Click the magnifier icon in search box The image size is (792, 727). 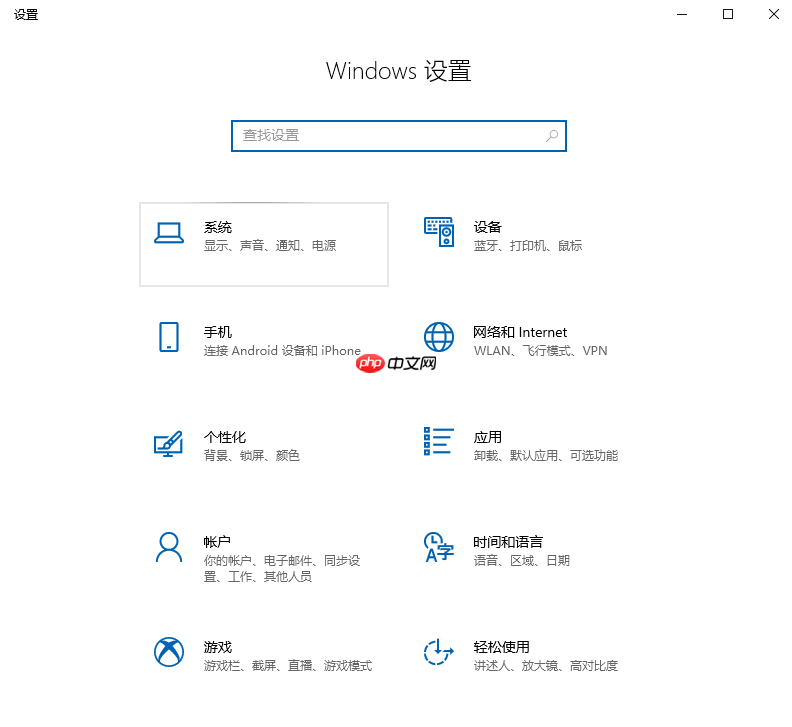552,135
